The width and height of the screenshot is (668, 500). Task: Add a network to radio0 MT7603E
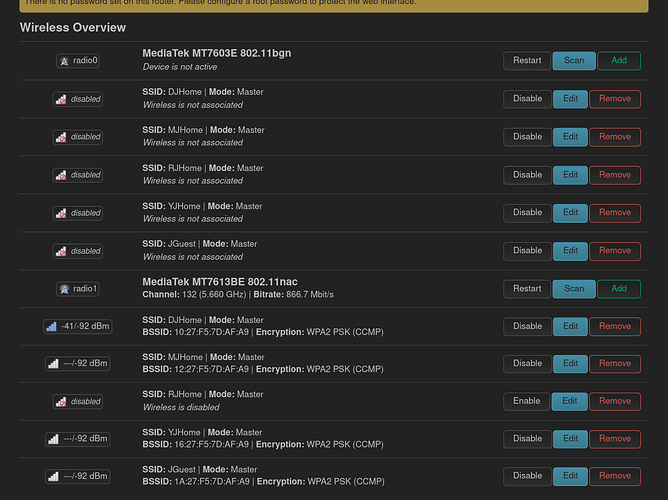tap(619, 60)
